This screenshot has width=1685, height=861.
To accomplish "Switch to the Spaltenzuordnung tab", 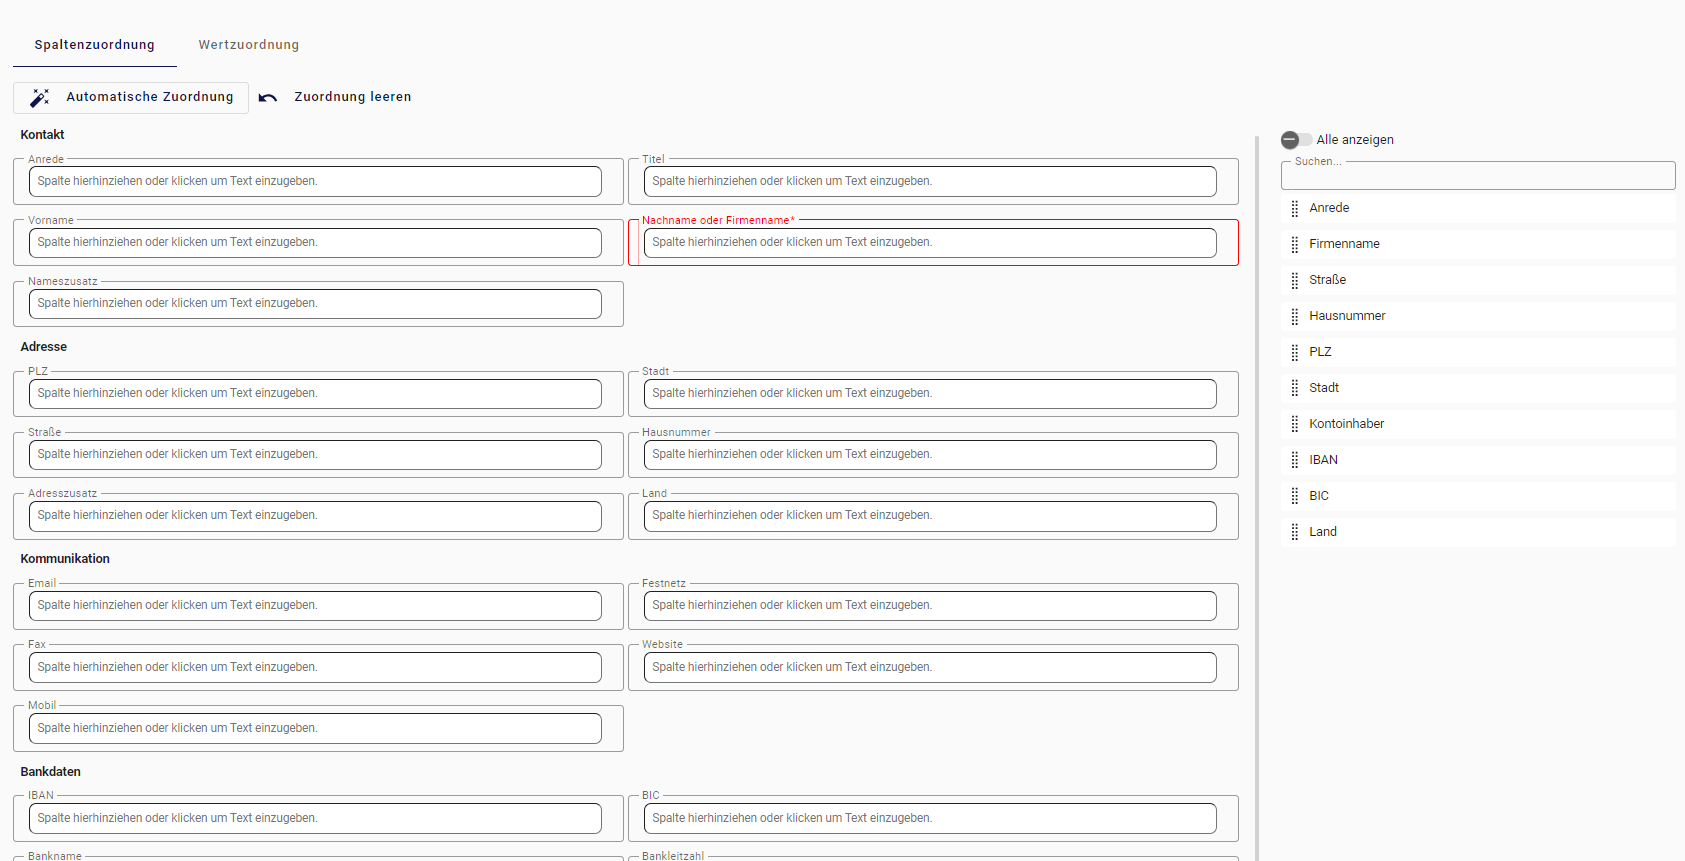I will tap(95, 45).
